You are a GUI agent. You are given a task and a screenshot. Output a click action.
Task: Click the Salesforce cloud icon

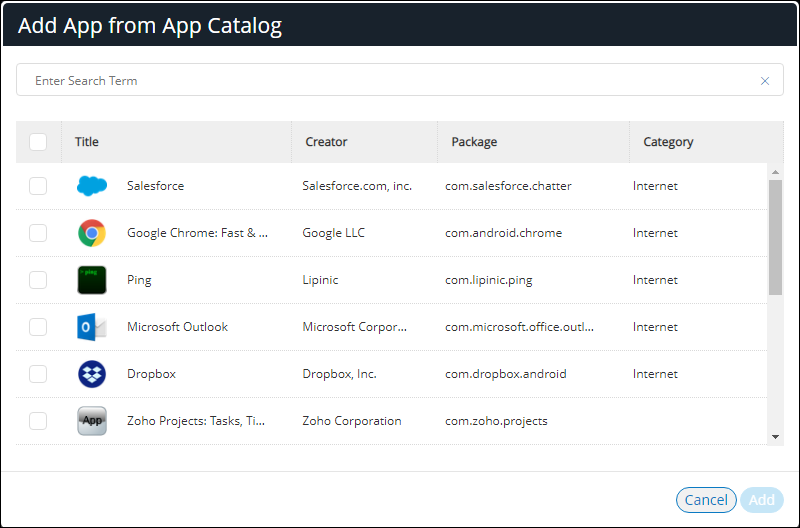point(92,186)
